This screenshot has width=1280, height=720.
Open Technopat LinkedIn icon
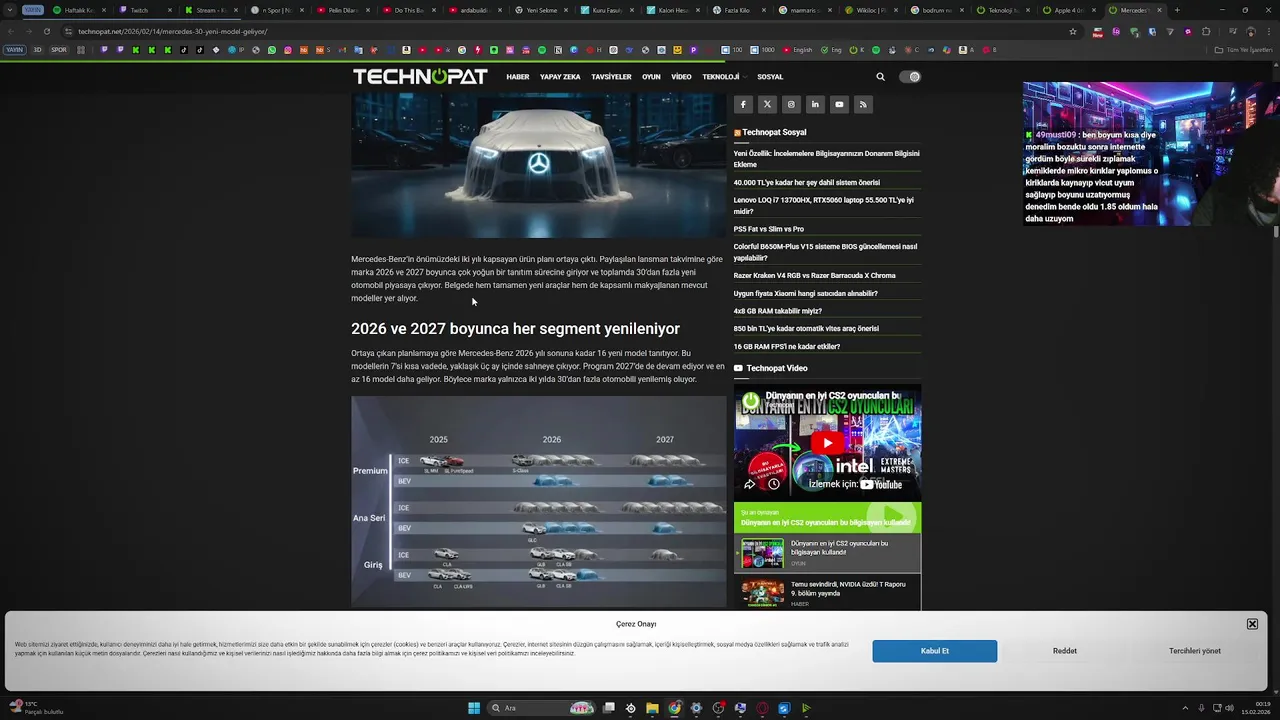tap(815, 104)
